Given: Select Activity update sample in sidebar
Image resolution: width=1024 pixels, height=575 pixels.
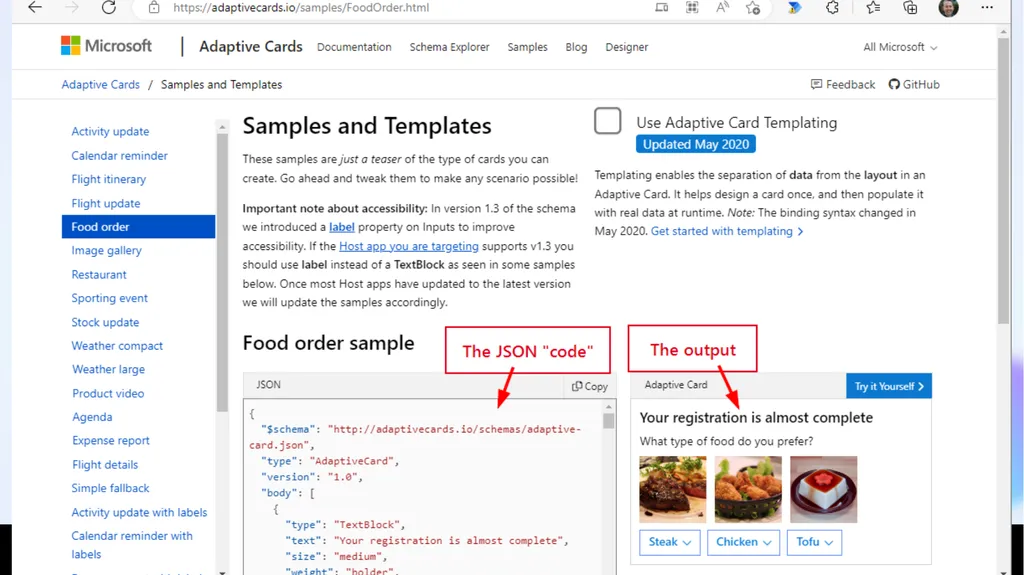Looking at the screenshot, I should 110,131.
